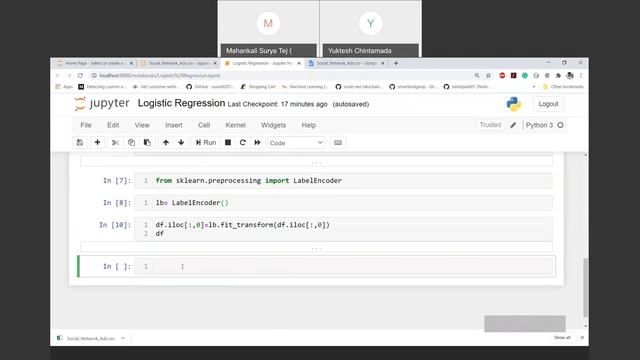640x360 pixels.
Task: Interrupt the kernel with the stop square
Action: pyautogui.click(x=228, y=142)
